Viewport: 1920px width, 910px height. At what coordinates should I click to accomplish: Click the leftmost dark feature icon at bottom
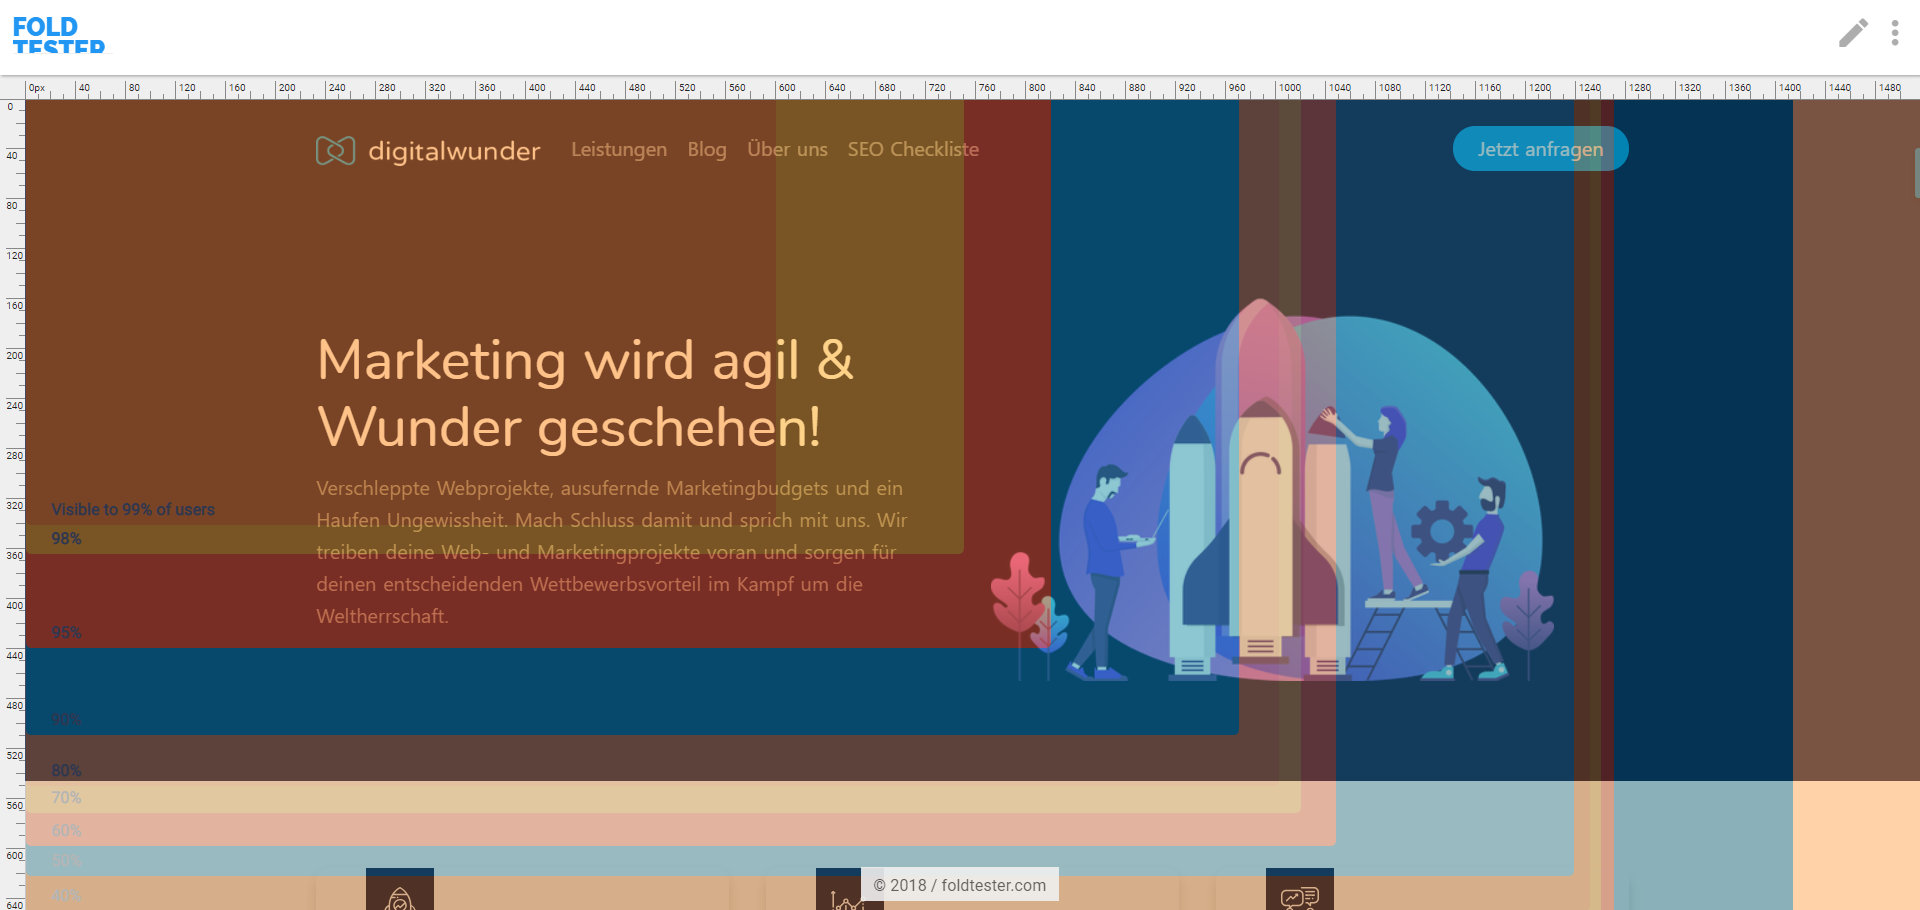pos(400,889)
